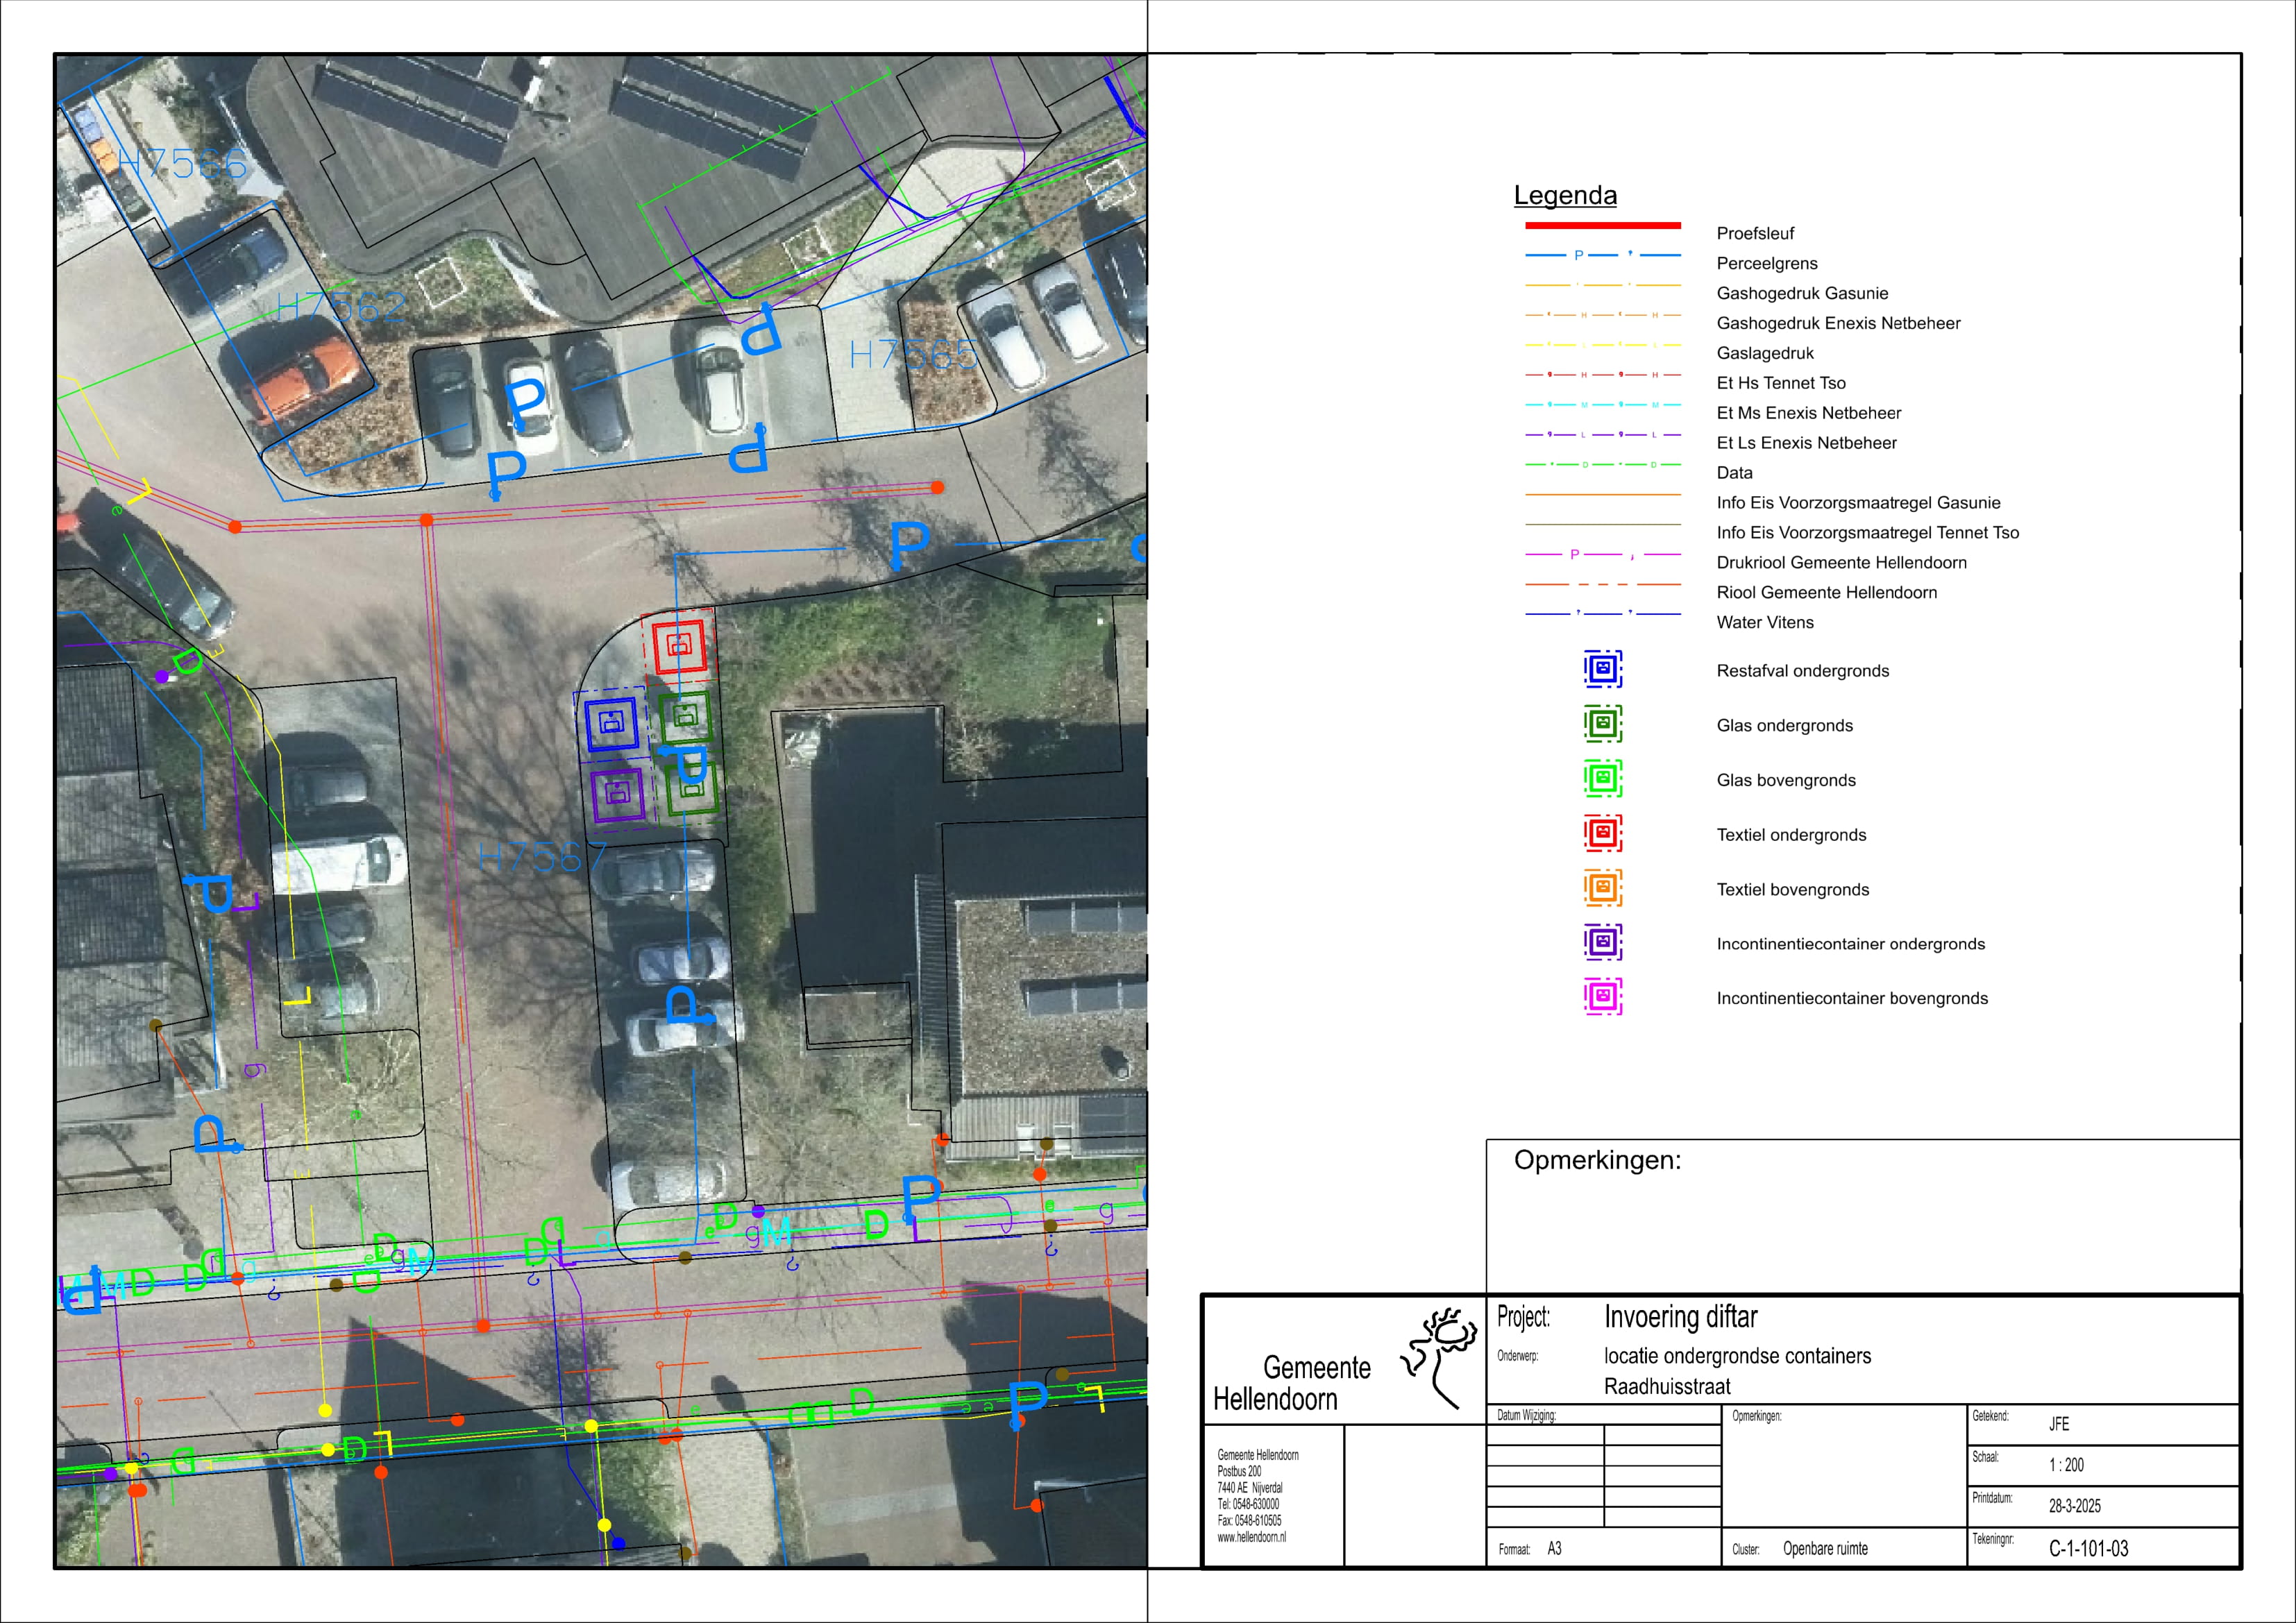The width and height of the screenshot is (2296, 1623).
Task: Click the red textile container on the map
Action: [679, 646]
